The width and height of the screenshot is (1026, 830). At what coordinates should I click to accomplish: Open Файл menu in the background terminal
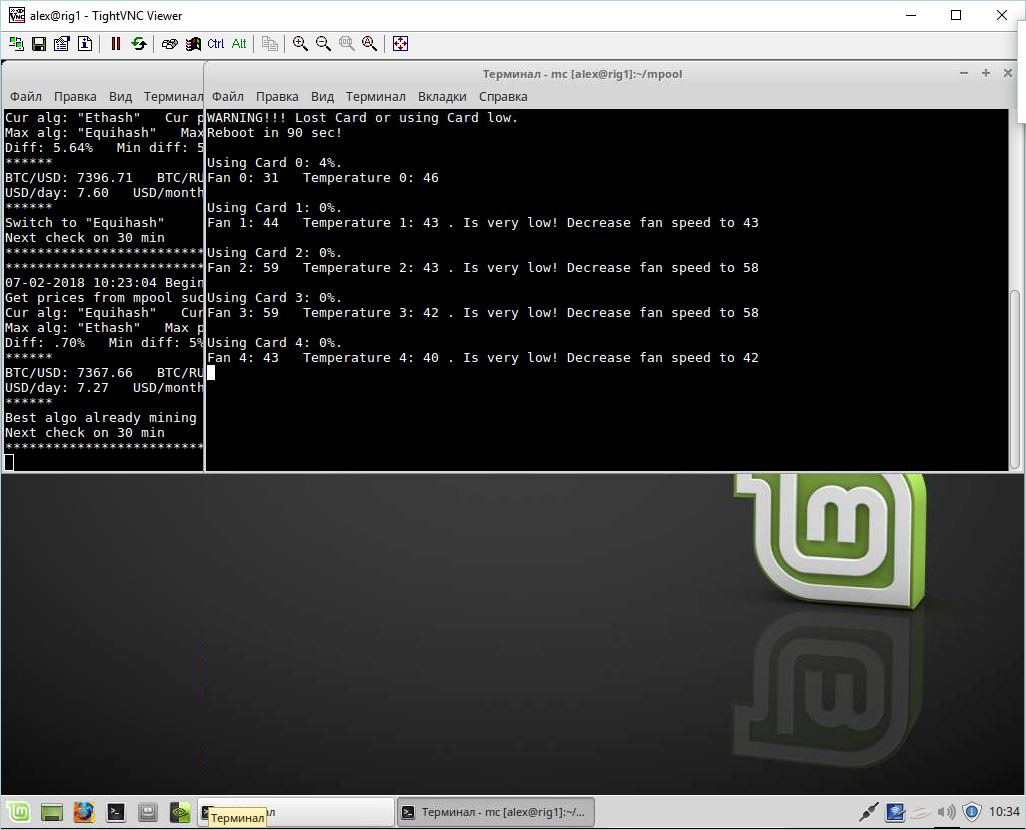[26, 97]
